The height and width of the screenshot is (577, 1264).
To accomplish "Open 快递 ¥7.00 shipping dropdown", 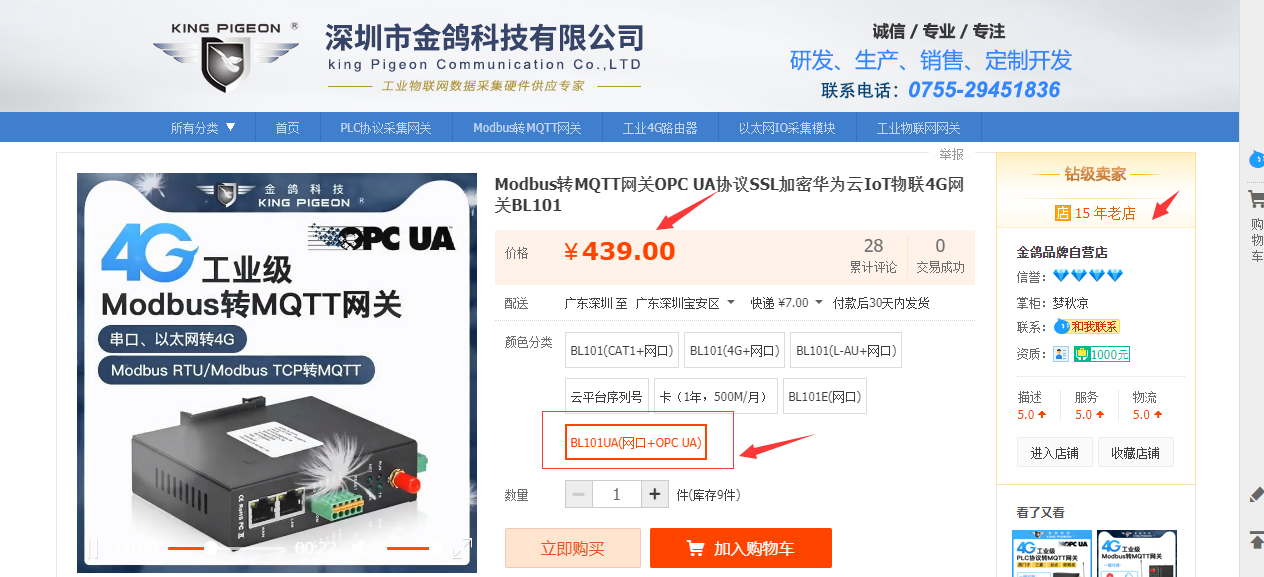I will (x=787, y=303).
